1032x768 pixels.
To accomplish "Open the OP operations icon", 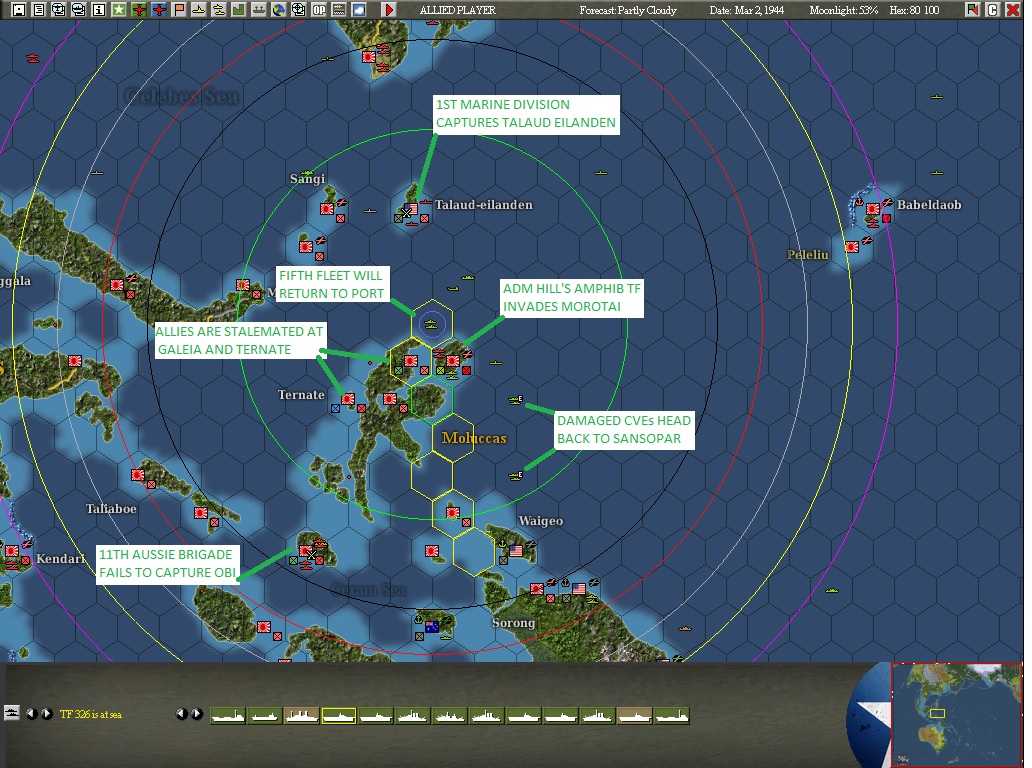I will coord(319,9).
